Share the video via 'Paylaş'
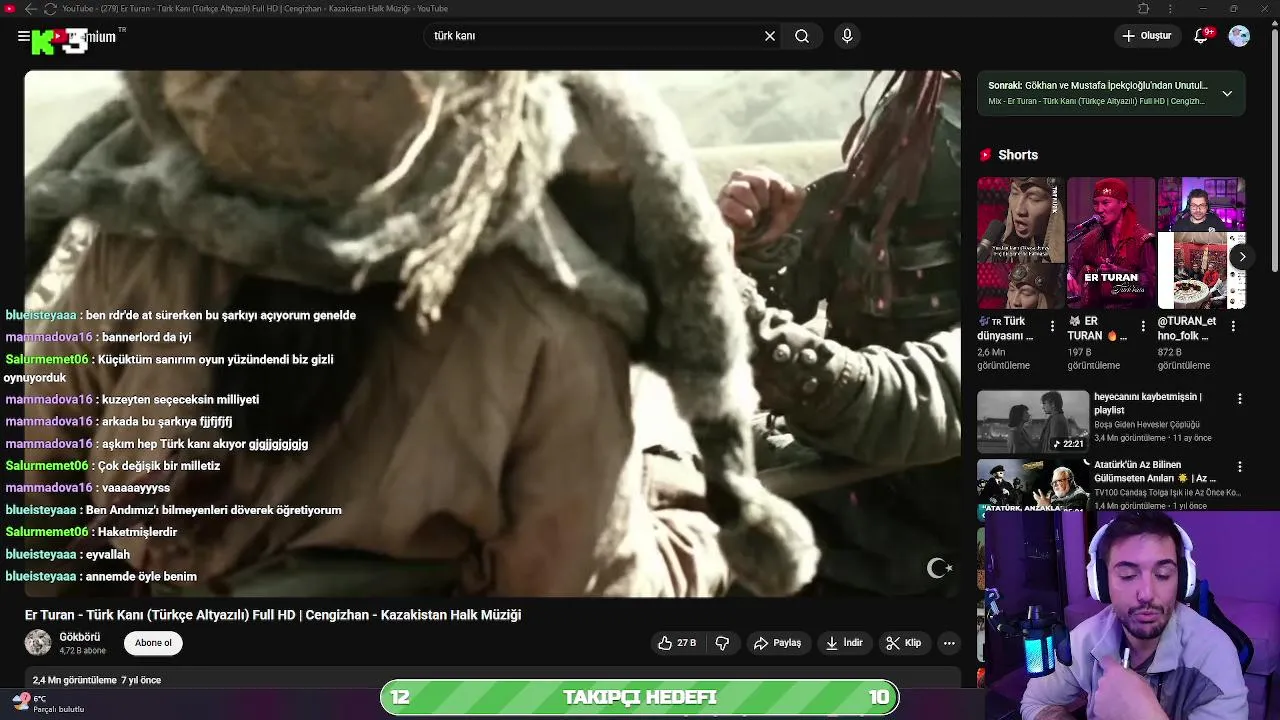This screenshot has width=1280, height=720. tap(777, 643)
